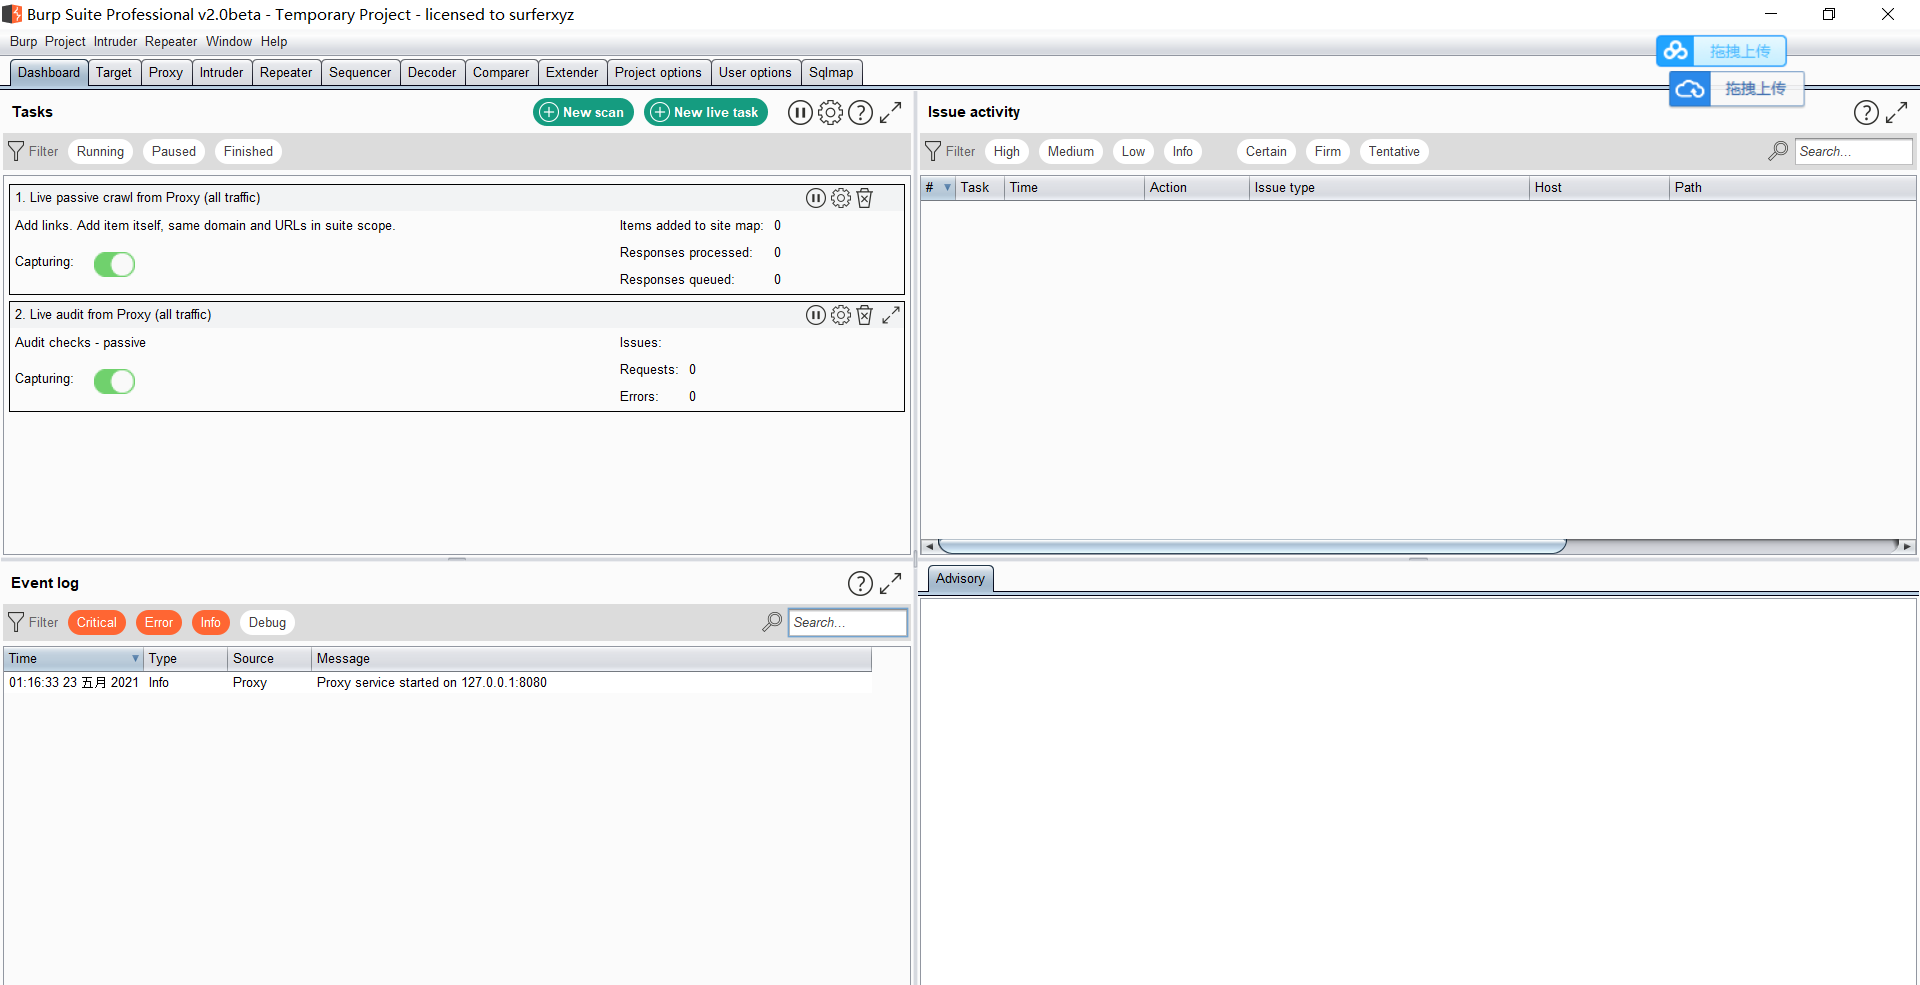1920x985 pixels.
Task: Switch to the Proxy tab
Action: [166, 72]
